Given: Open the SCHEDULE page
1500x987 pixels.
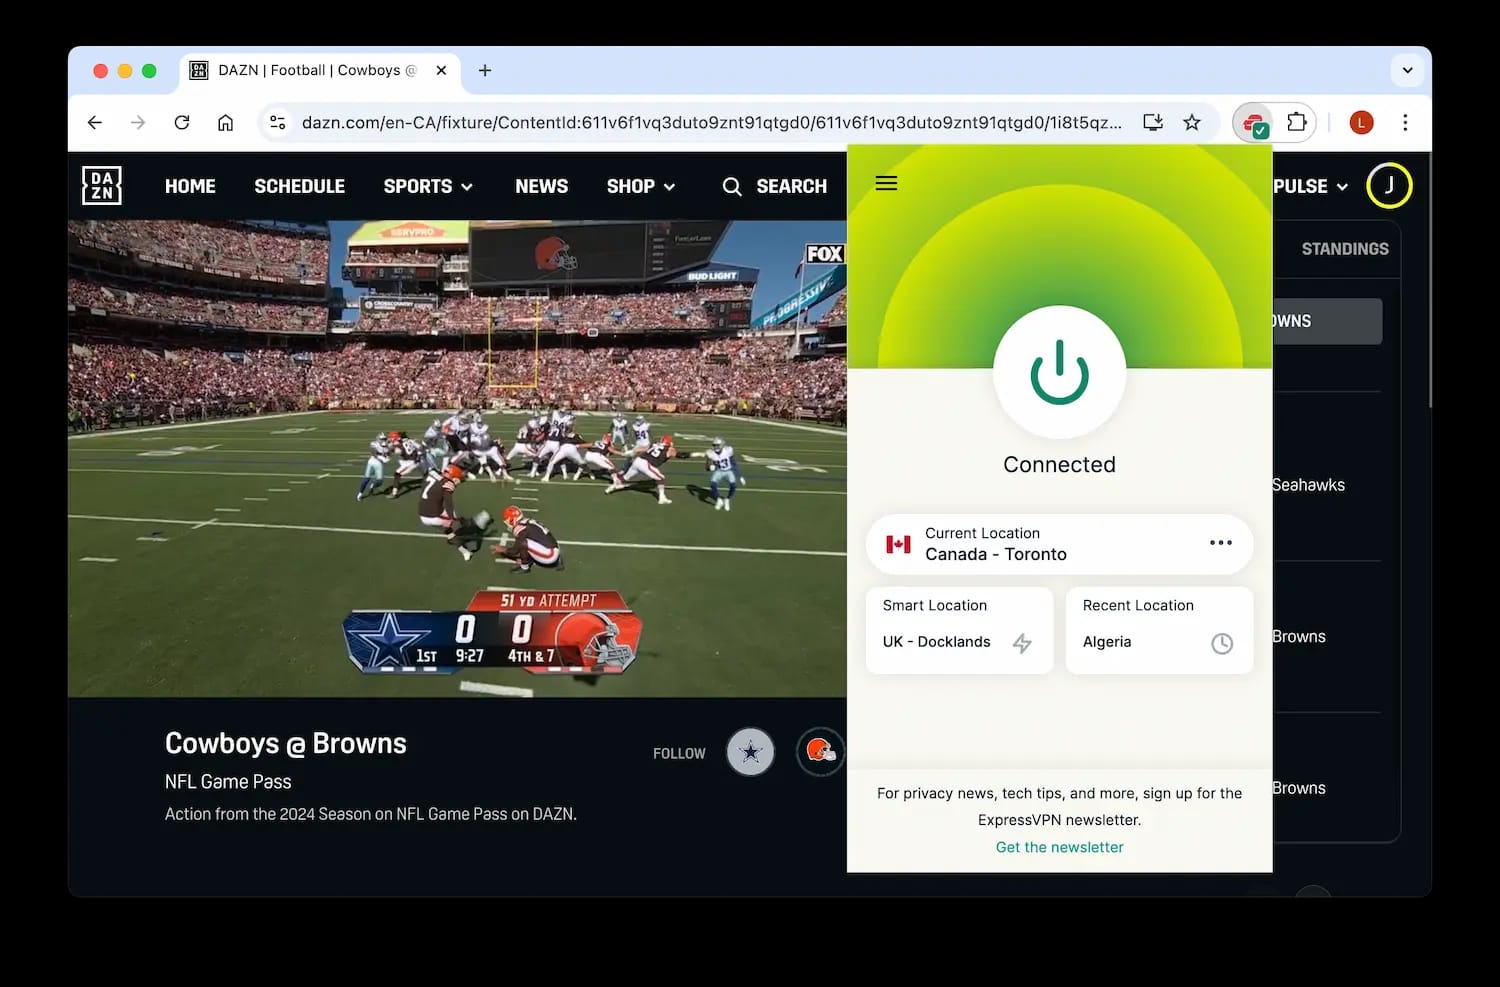Looking at the screenshot, I should (x=299, y=186).
